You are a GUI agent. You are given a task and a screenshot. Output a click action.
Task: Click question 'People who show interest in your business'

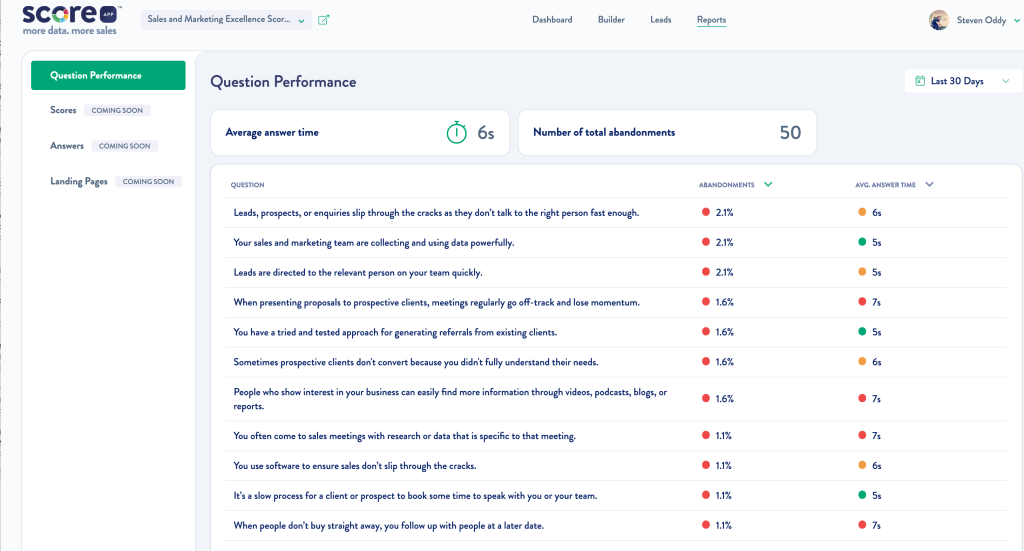point(450,399)
